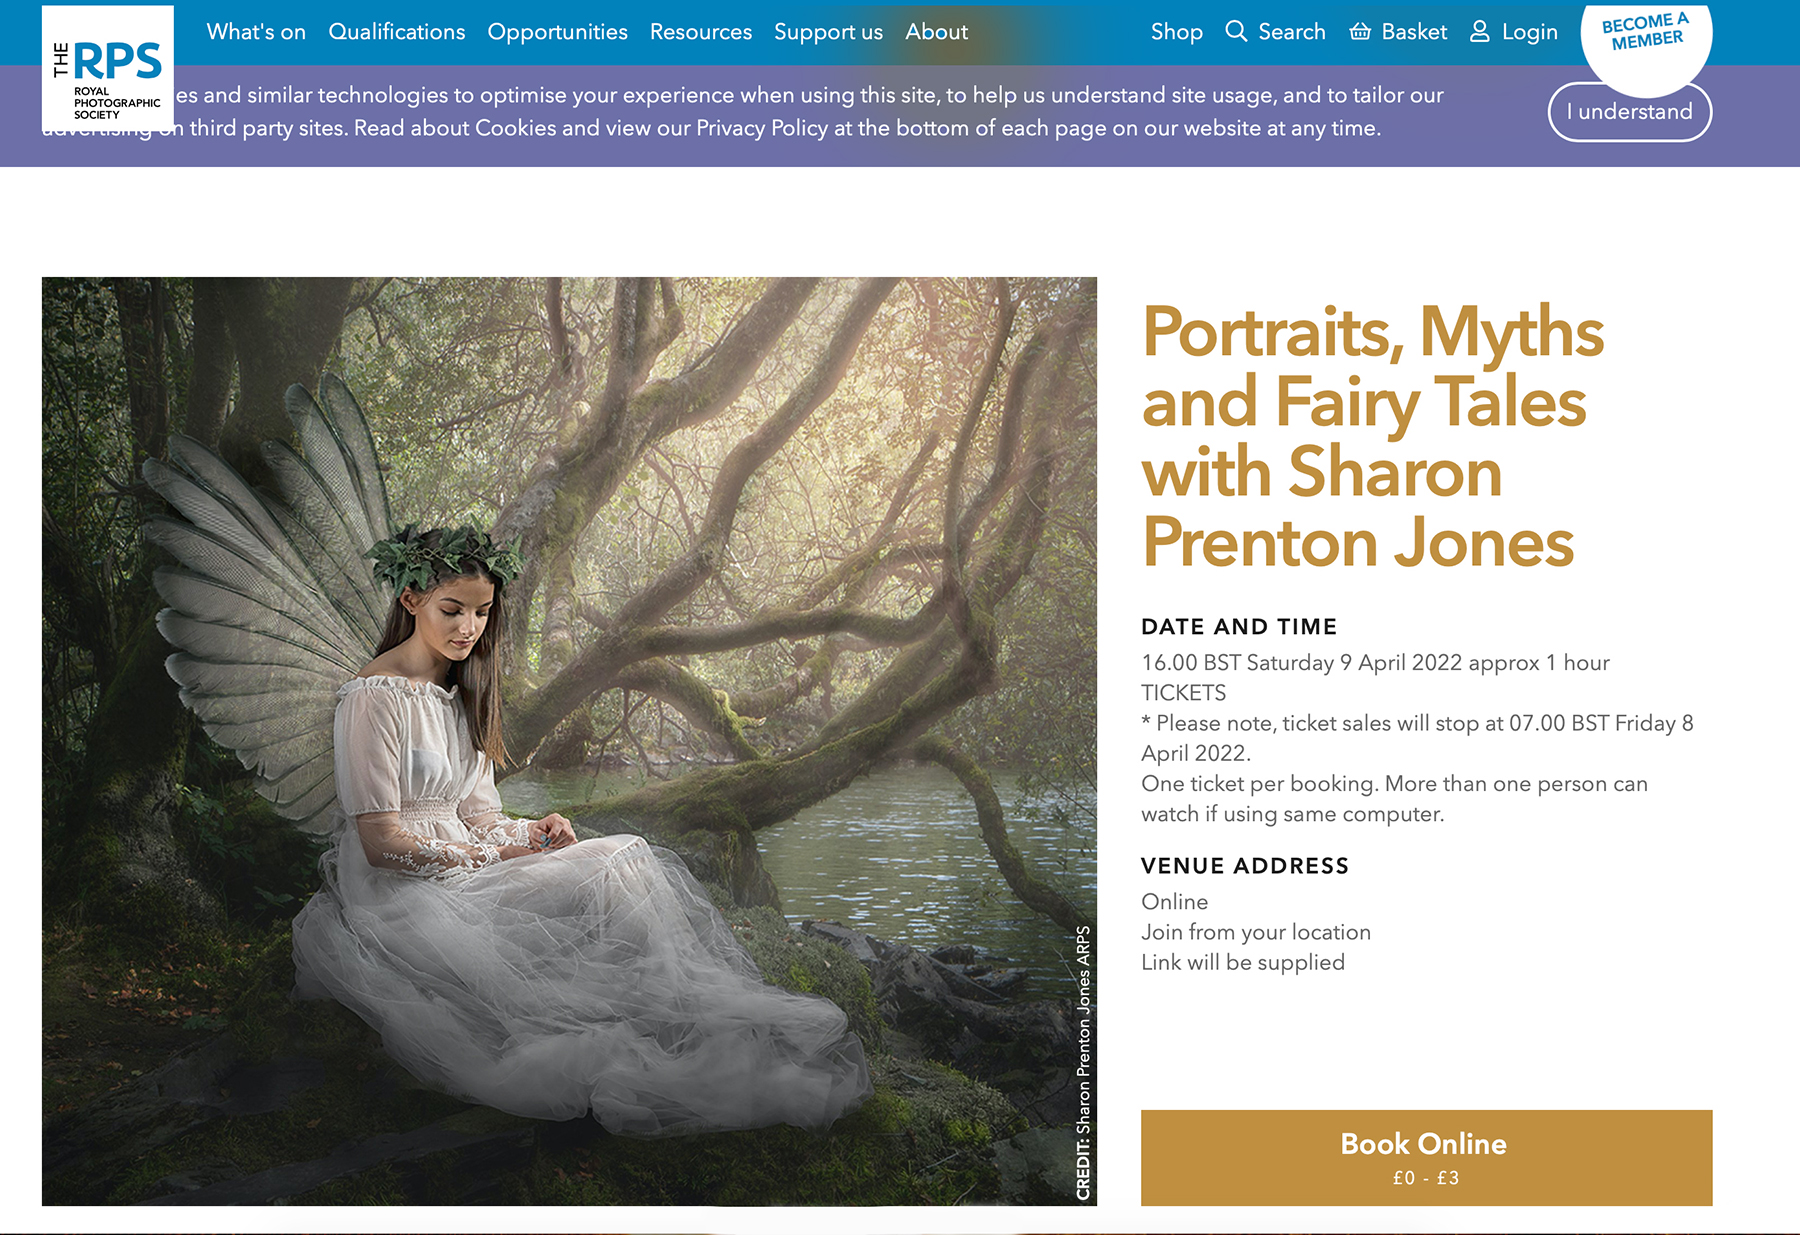Click the Login text link
The image size is (1800, 1235).
(x=1530, y=32)
